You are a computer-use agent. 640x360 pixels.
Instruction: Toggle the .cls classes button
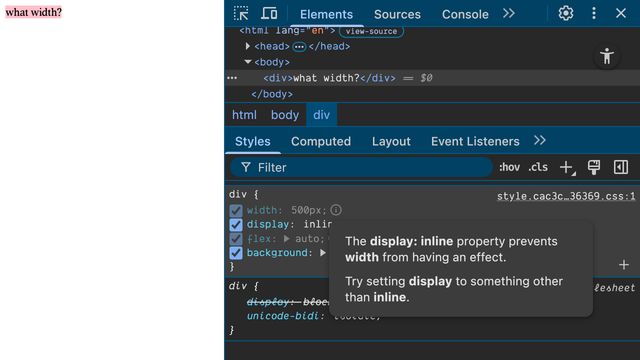538,167
